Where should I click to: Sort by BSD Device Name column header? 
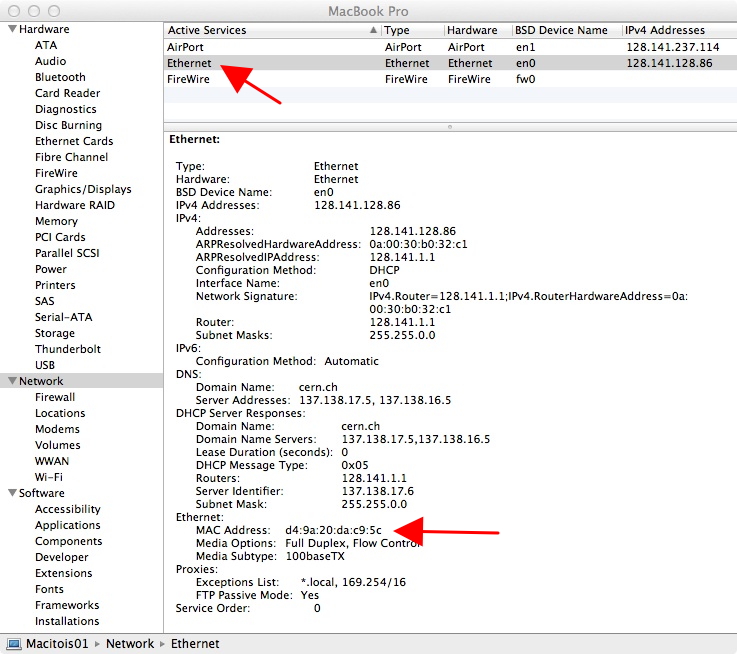(567, 30)
